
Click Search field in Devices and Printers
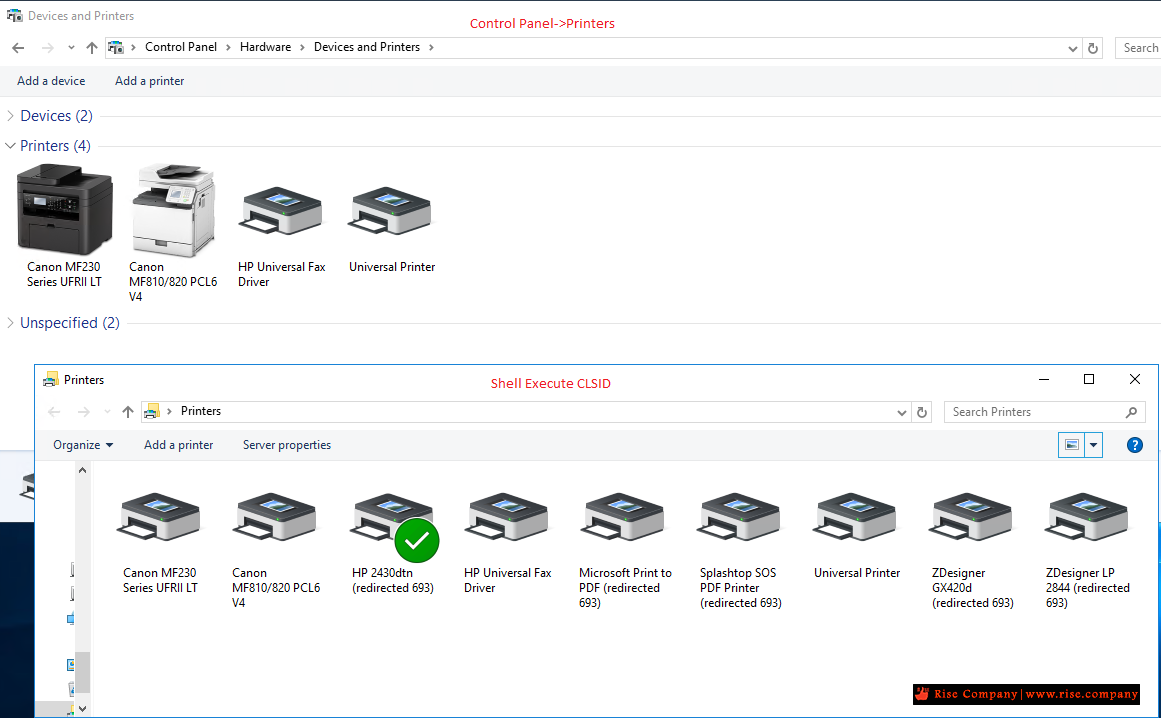click(x=1139, y=48)
